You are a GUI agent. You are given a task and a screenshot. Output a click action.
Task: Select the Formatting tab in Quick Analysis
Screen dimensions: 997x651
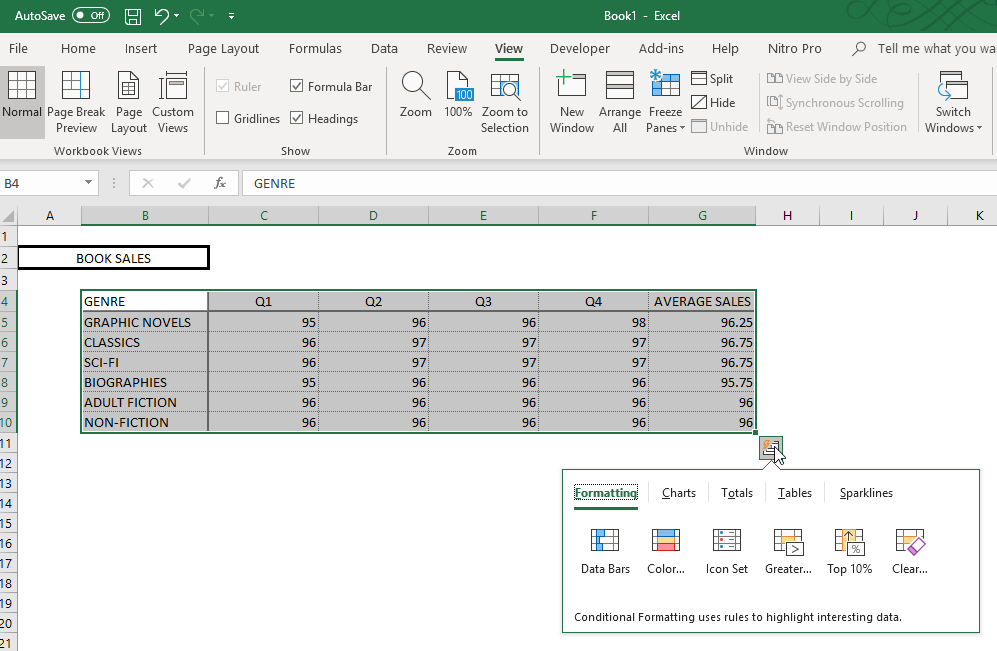click(605, 493)
